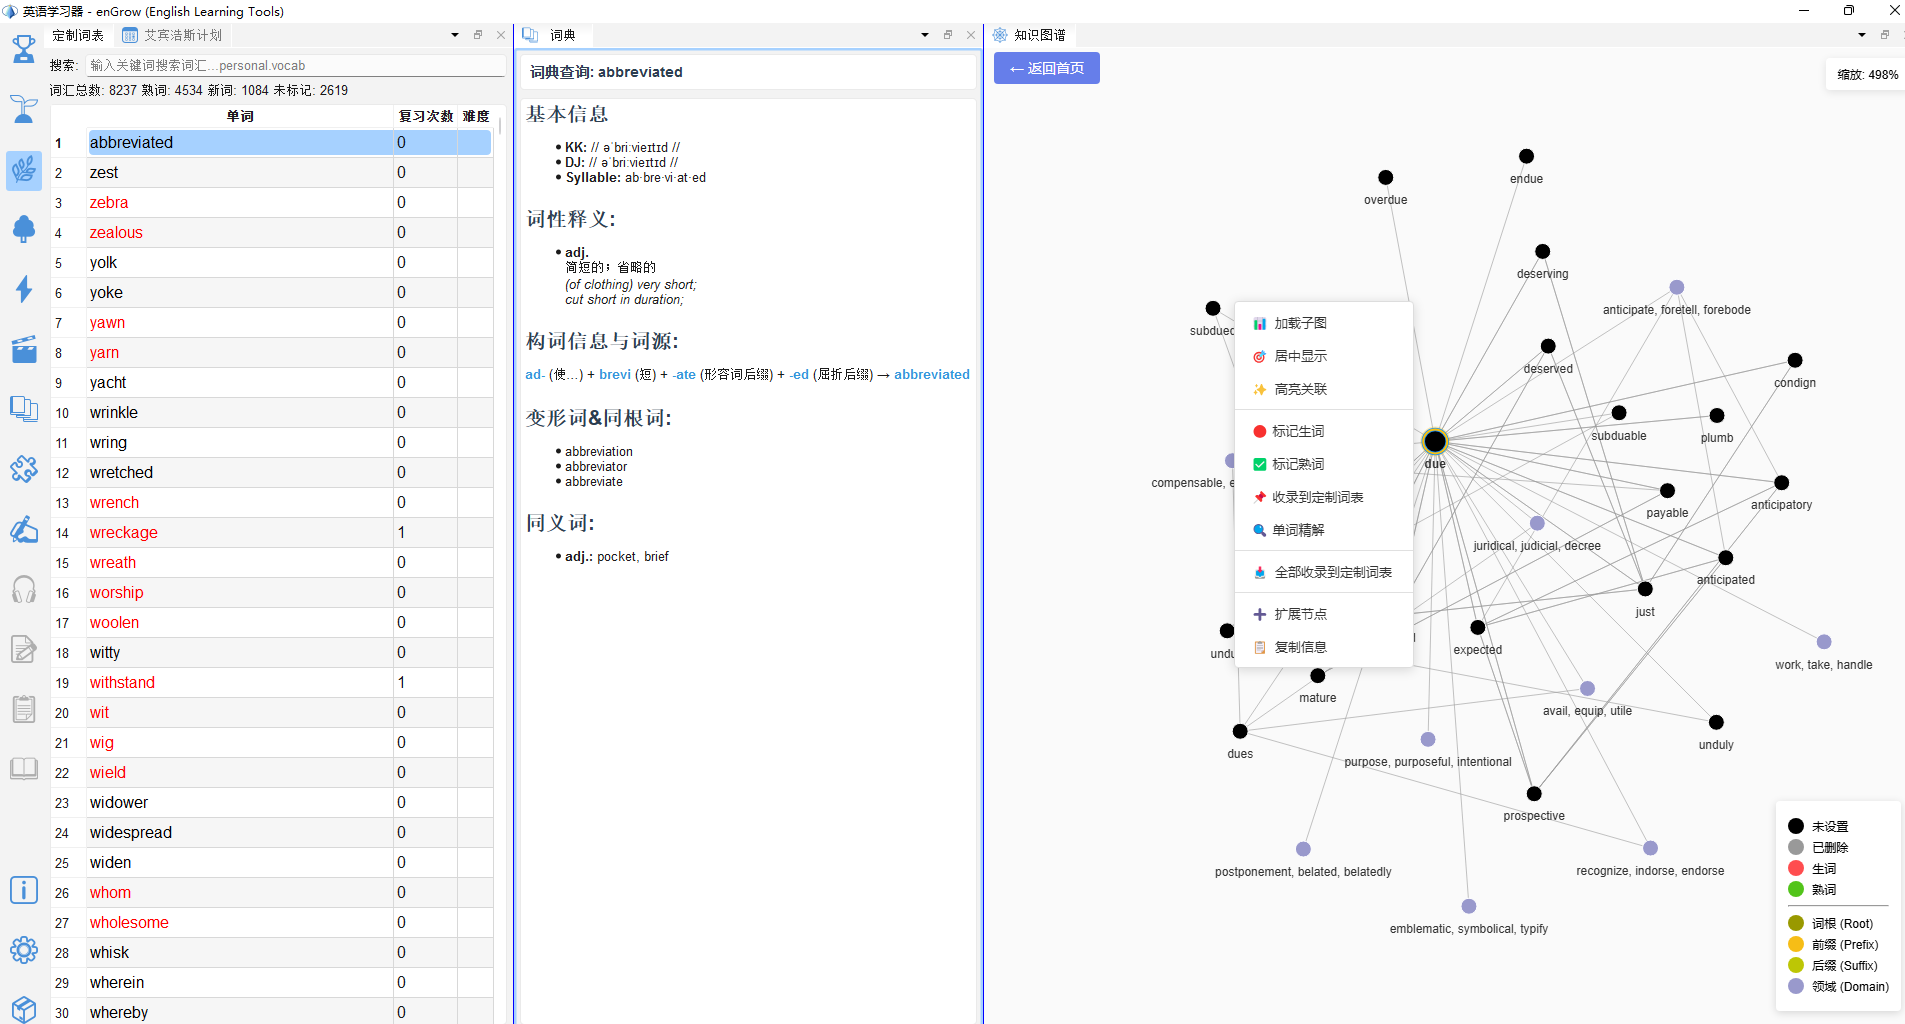The width and height of the screenshot is (1905, 1024).
Task: Open the clapperboard video sidebar icon
Action: coord(24,349)
